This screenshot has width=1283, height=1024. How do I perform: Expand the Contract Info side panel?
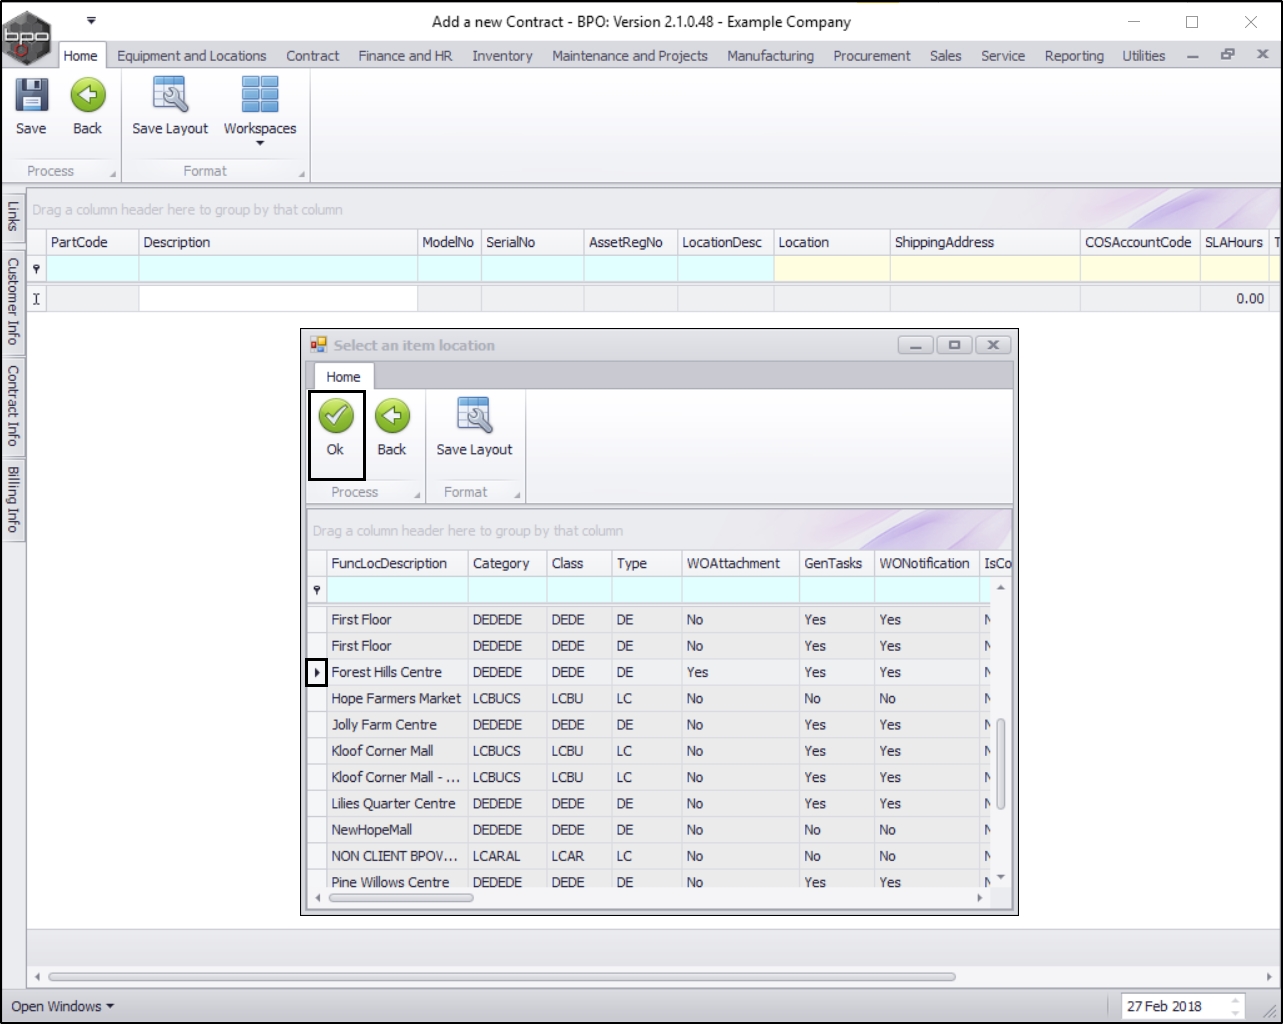coord(13,405)
